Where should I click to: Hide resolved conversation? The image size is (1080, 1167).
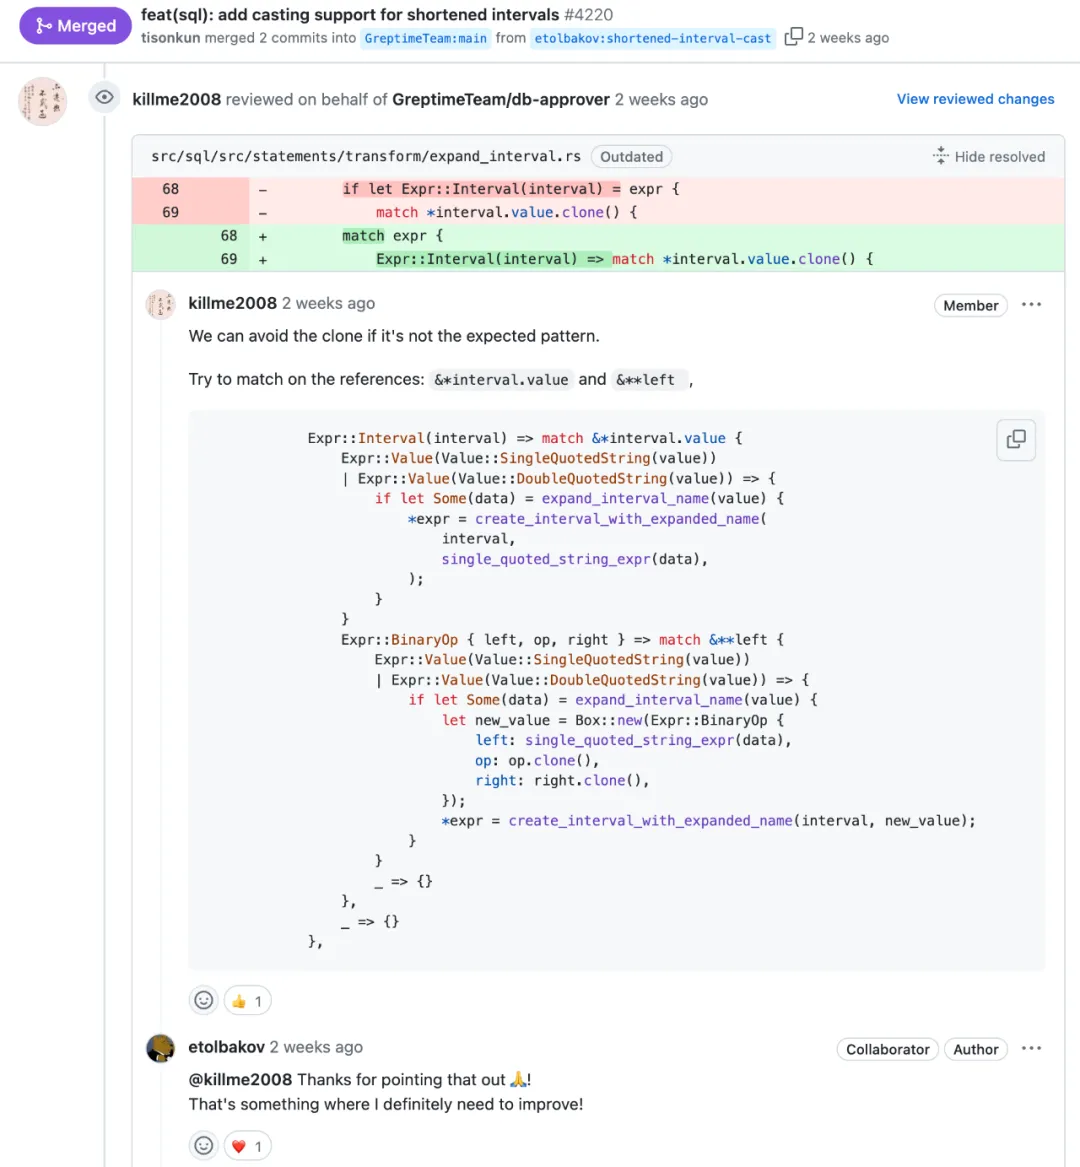tap(988, 156)
